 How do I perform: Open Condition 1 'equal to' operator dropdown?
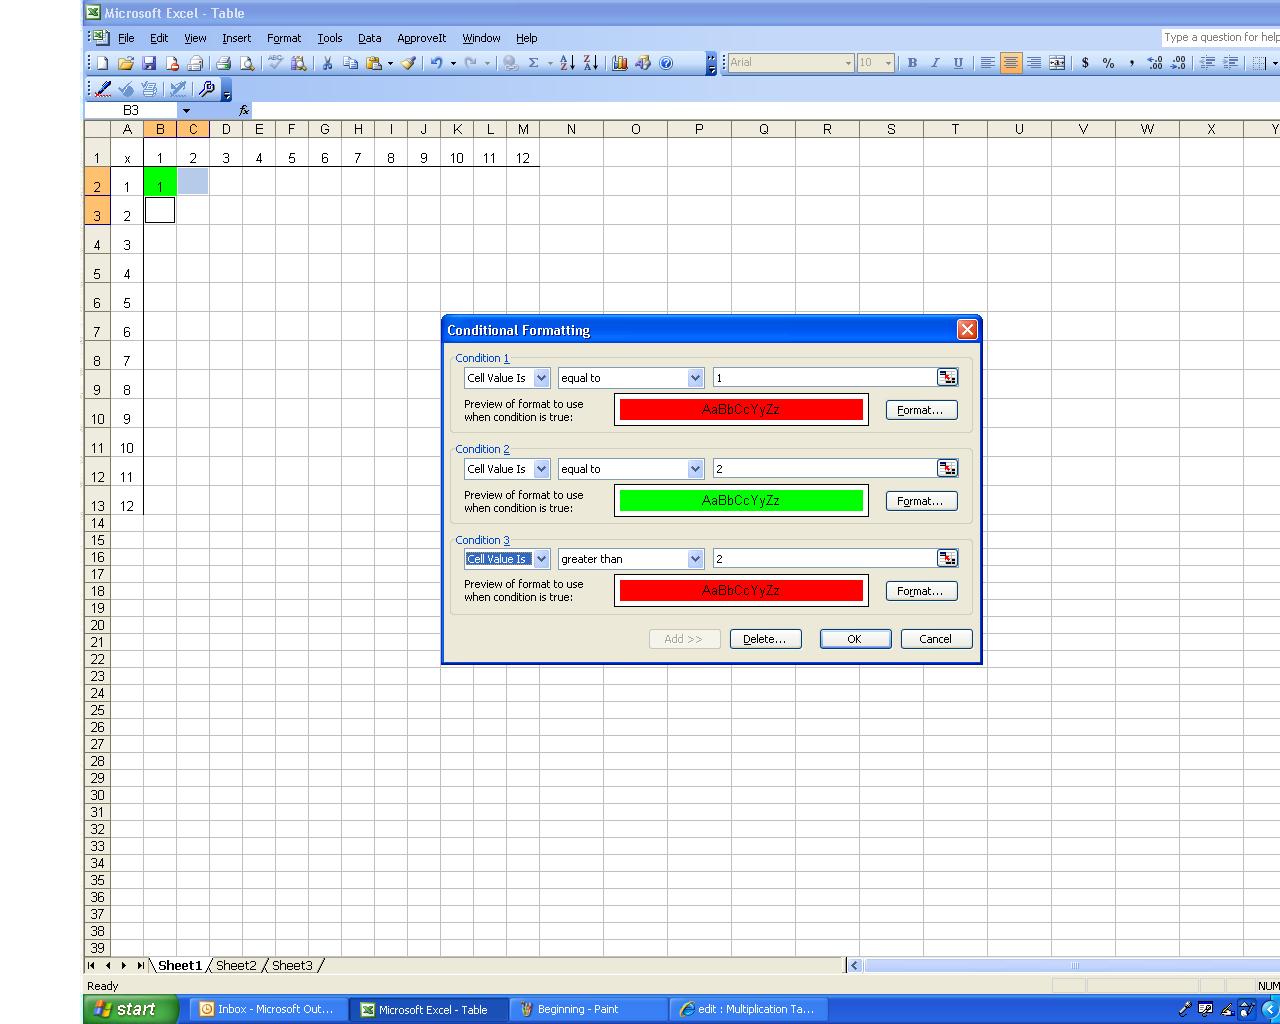695,378
